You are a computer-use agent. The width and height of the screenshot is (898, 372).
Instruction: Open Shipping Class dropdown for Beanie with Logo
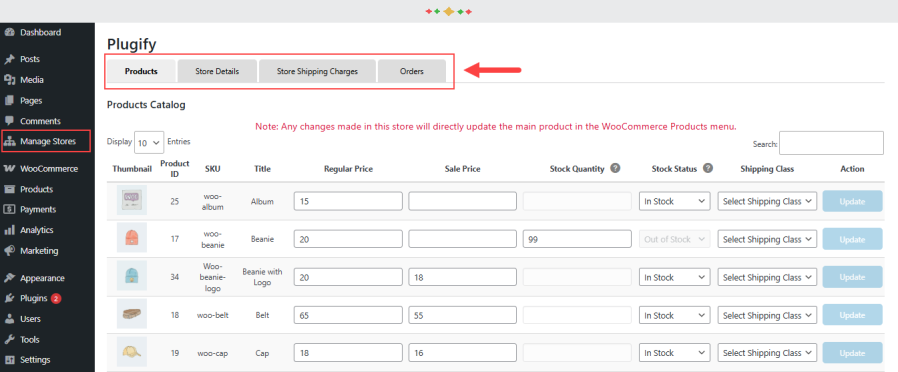click(x=767, y=278)
